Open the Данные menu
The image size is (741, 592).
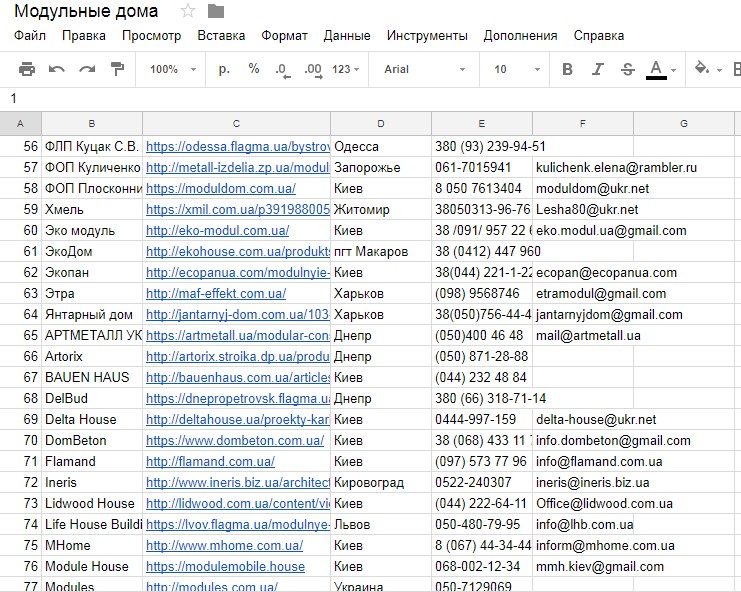point(347,36)
